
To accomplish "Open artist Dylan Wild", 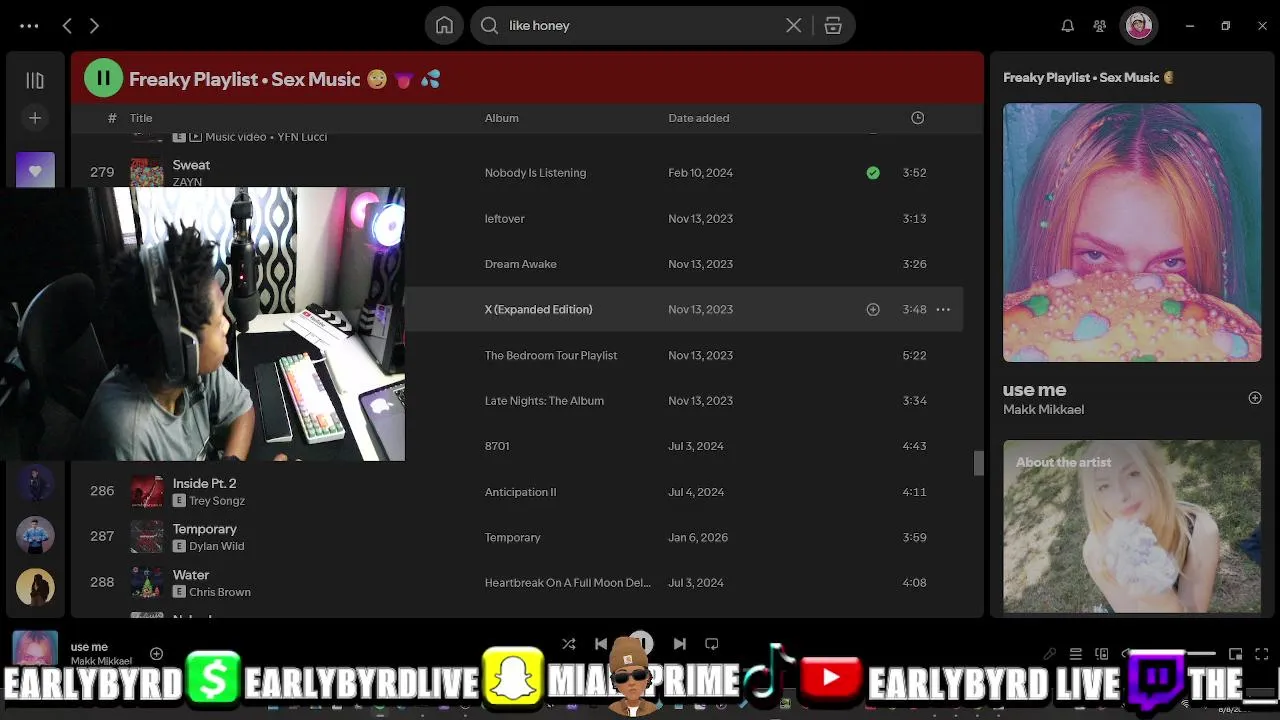I will click(217, 547).
